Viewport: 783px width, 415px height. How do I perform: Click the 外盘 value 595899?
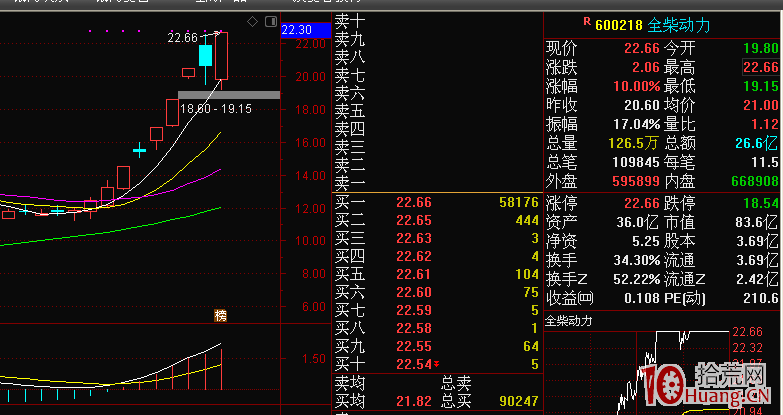pyautogui.click(x=638, y=181)
